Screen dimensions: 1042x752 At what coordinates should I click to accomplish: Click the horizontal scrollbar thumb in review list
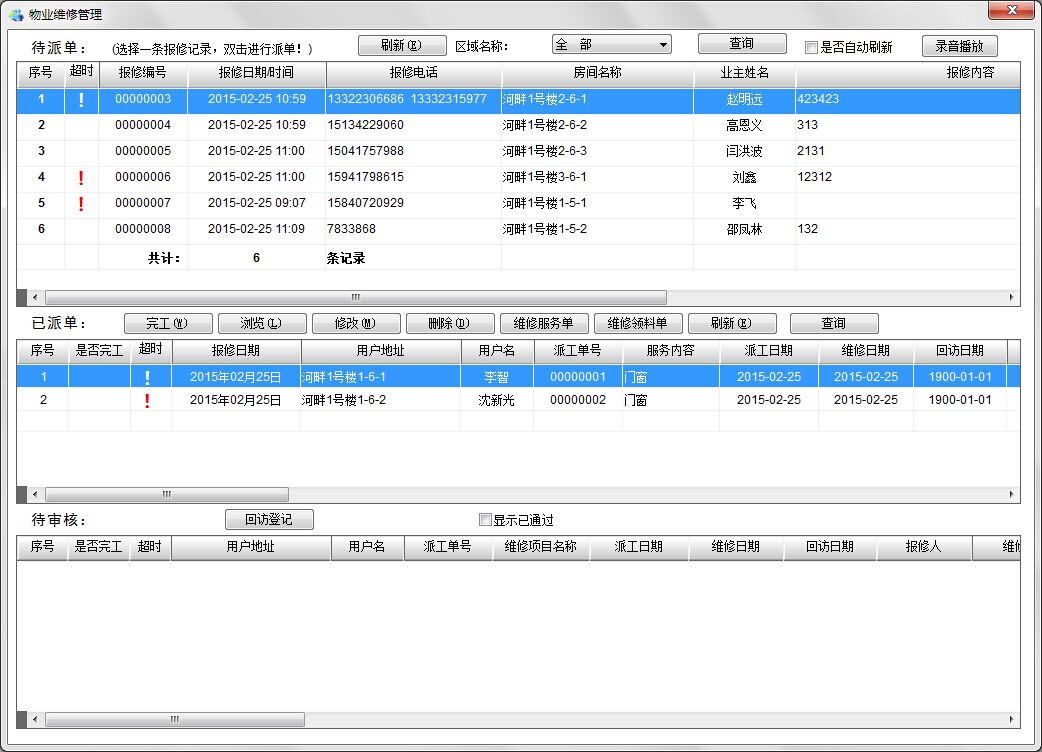tap(175, 719)
